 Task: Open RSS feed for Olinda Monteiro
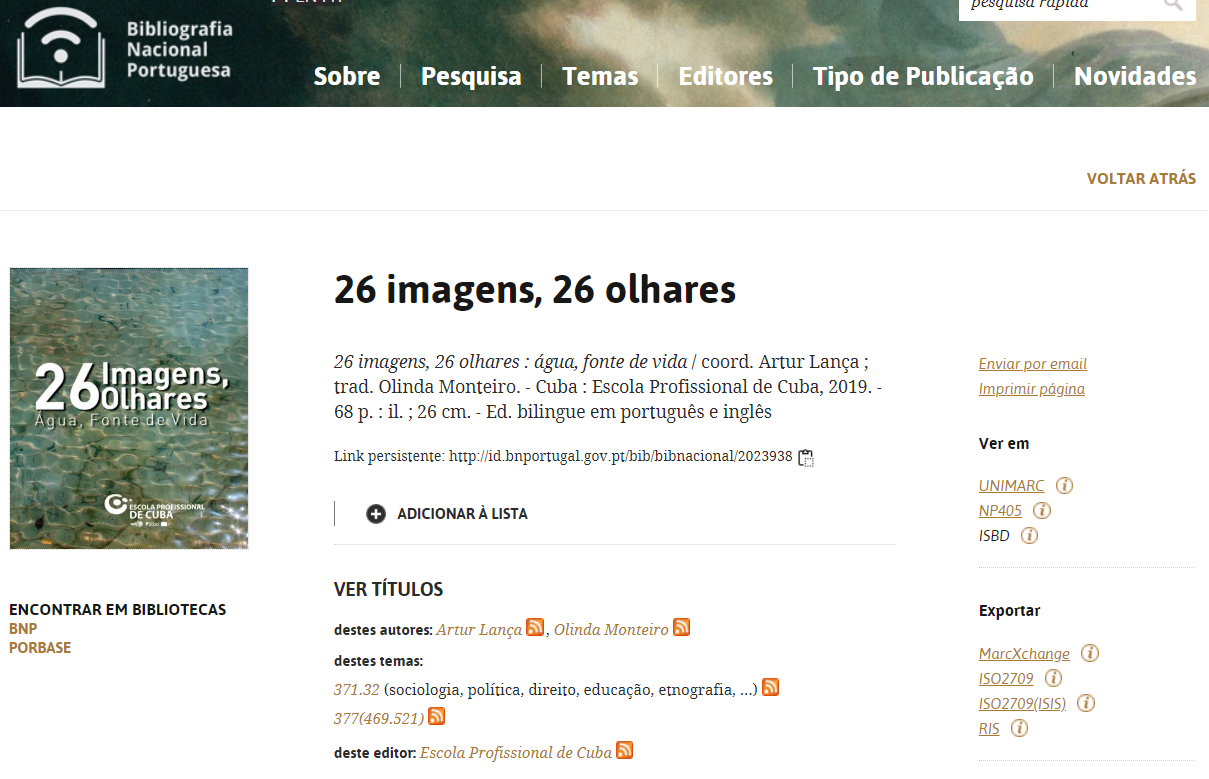tap(682, 628)
